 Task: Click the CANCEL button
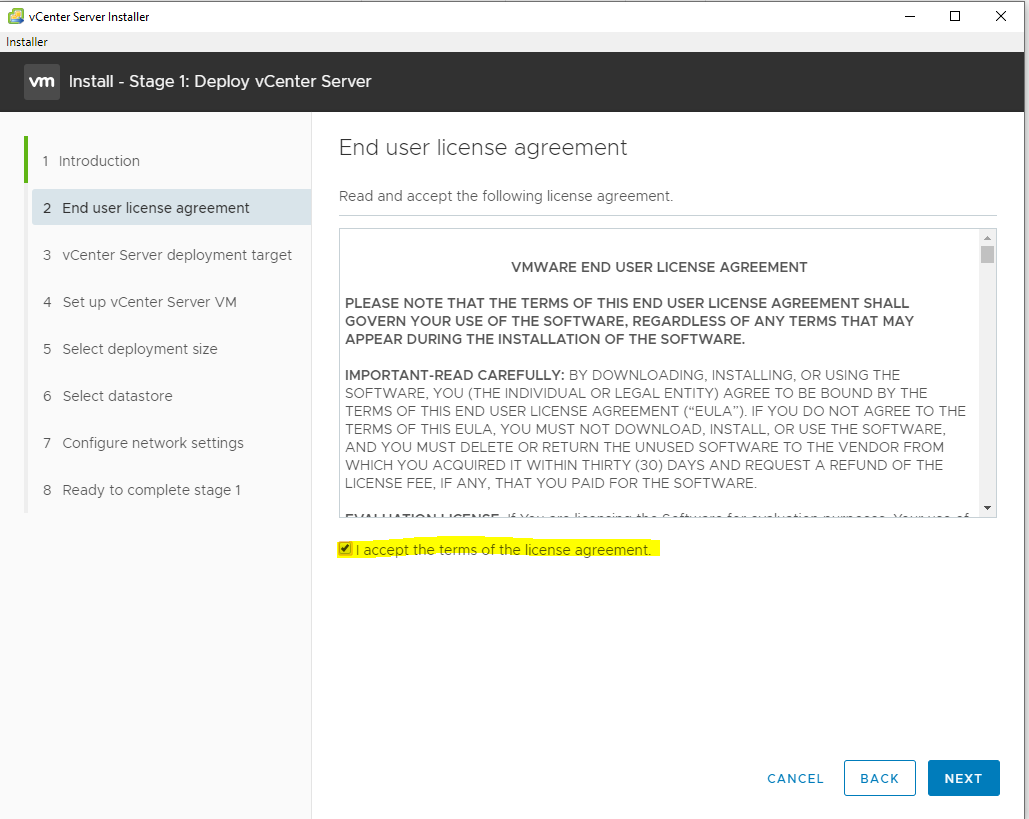[x=795, y=779]
